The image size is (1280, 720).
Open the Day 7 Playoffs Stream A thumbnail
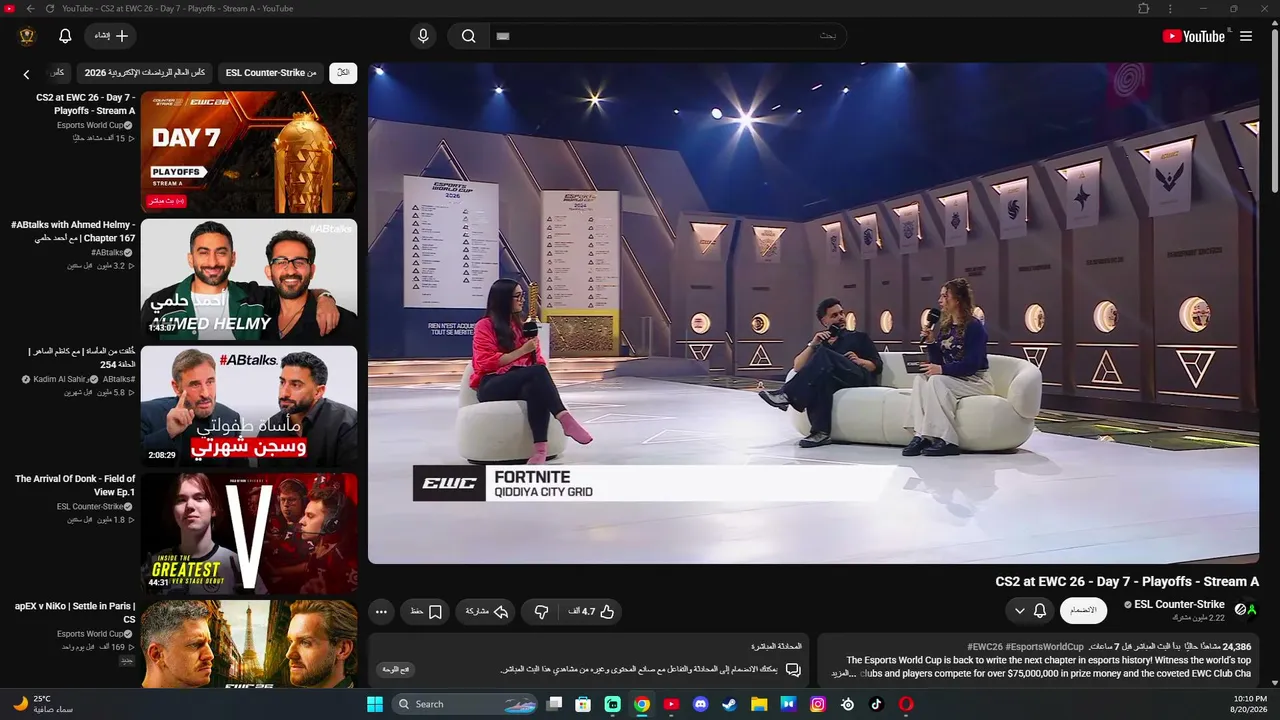249,152
